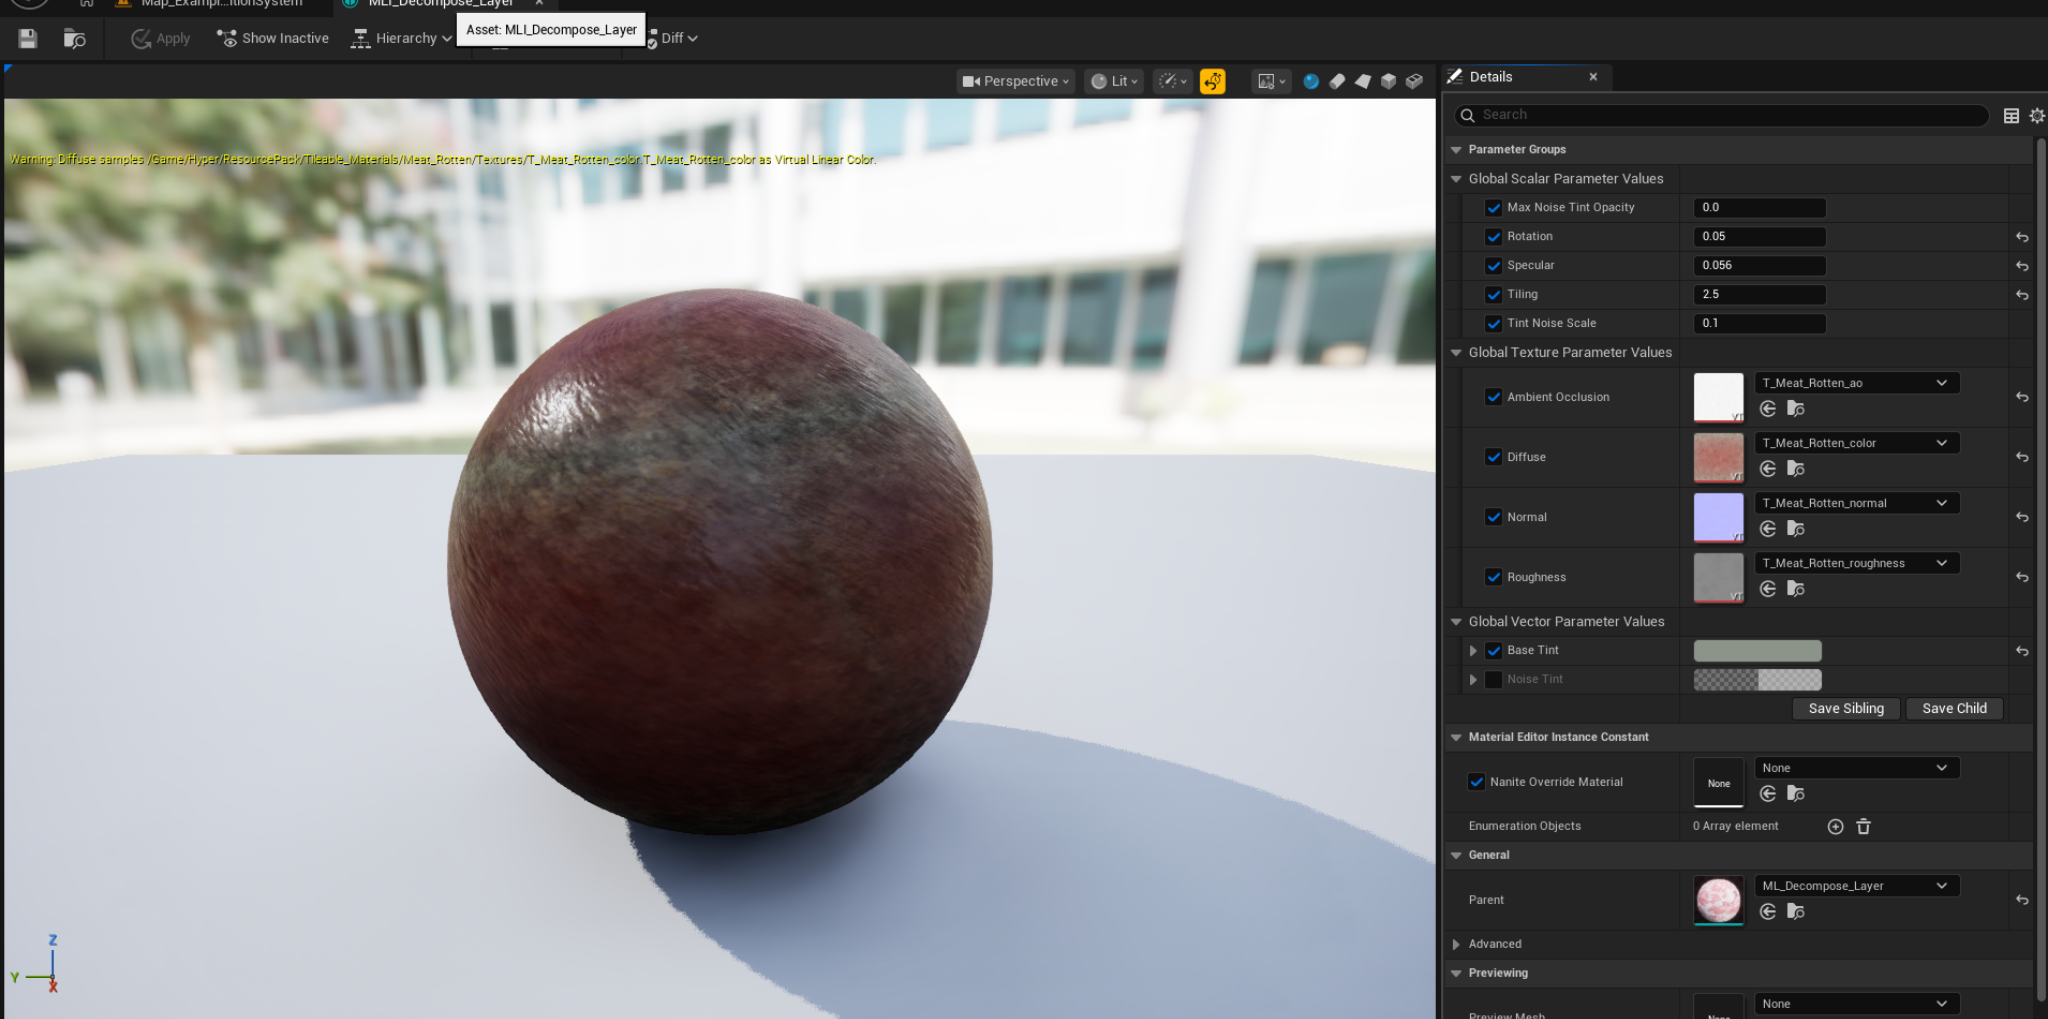Reset Specular value to default arrow

pos(2022,266)
